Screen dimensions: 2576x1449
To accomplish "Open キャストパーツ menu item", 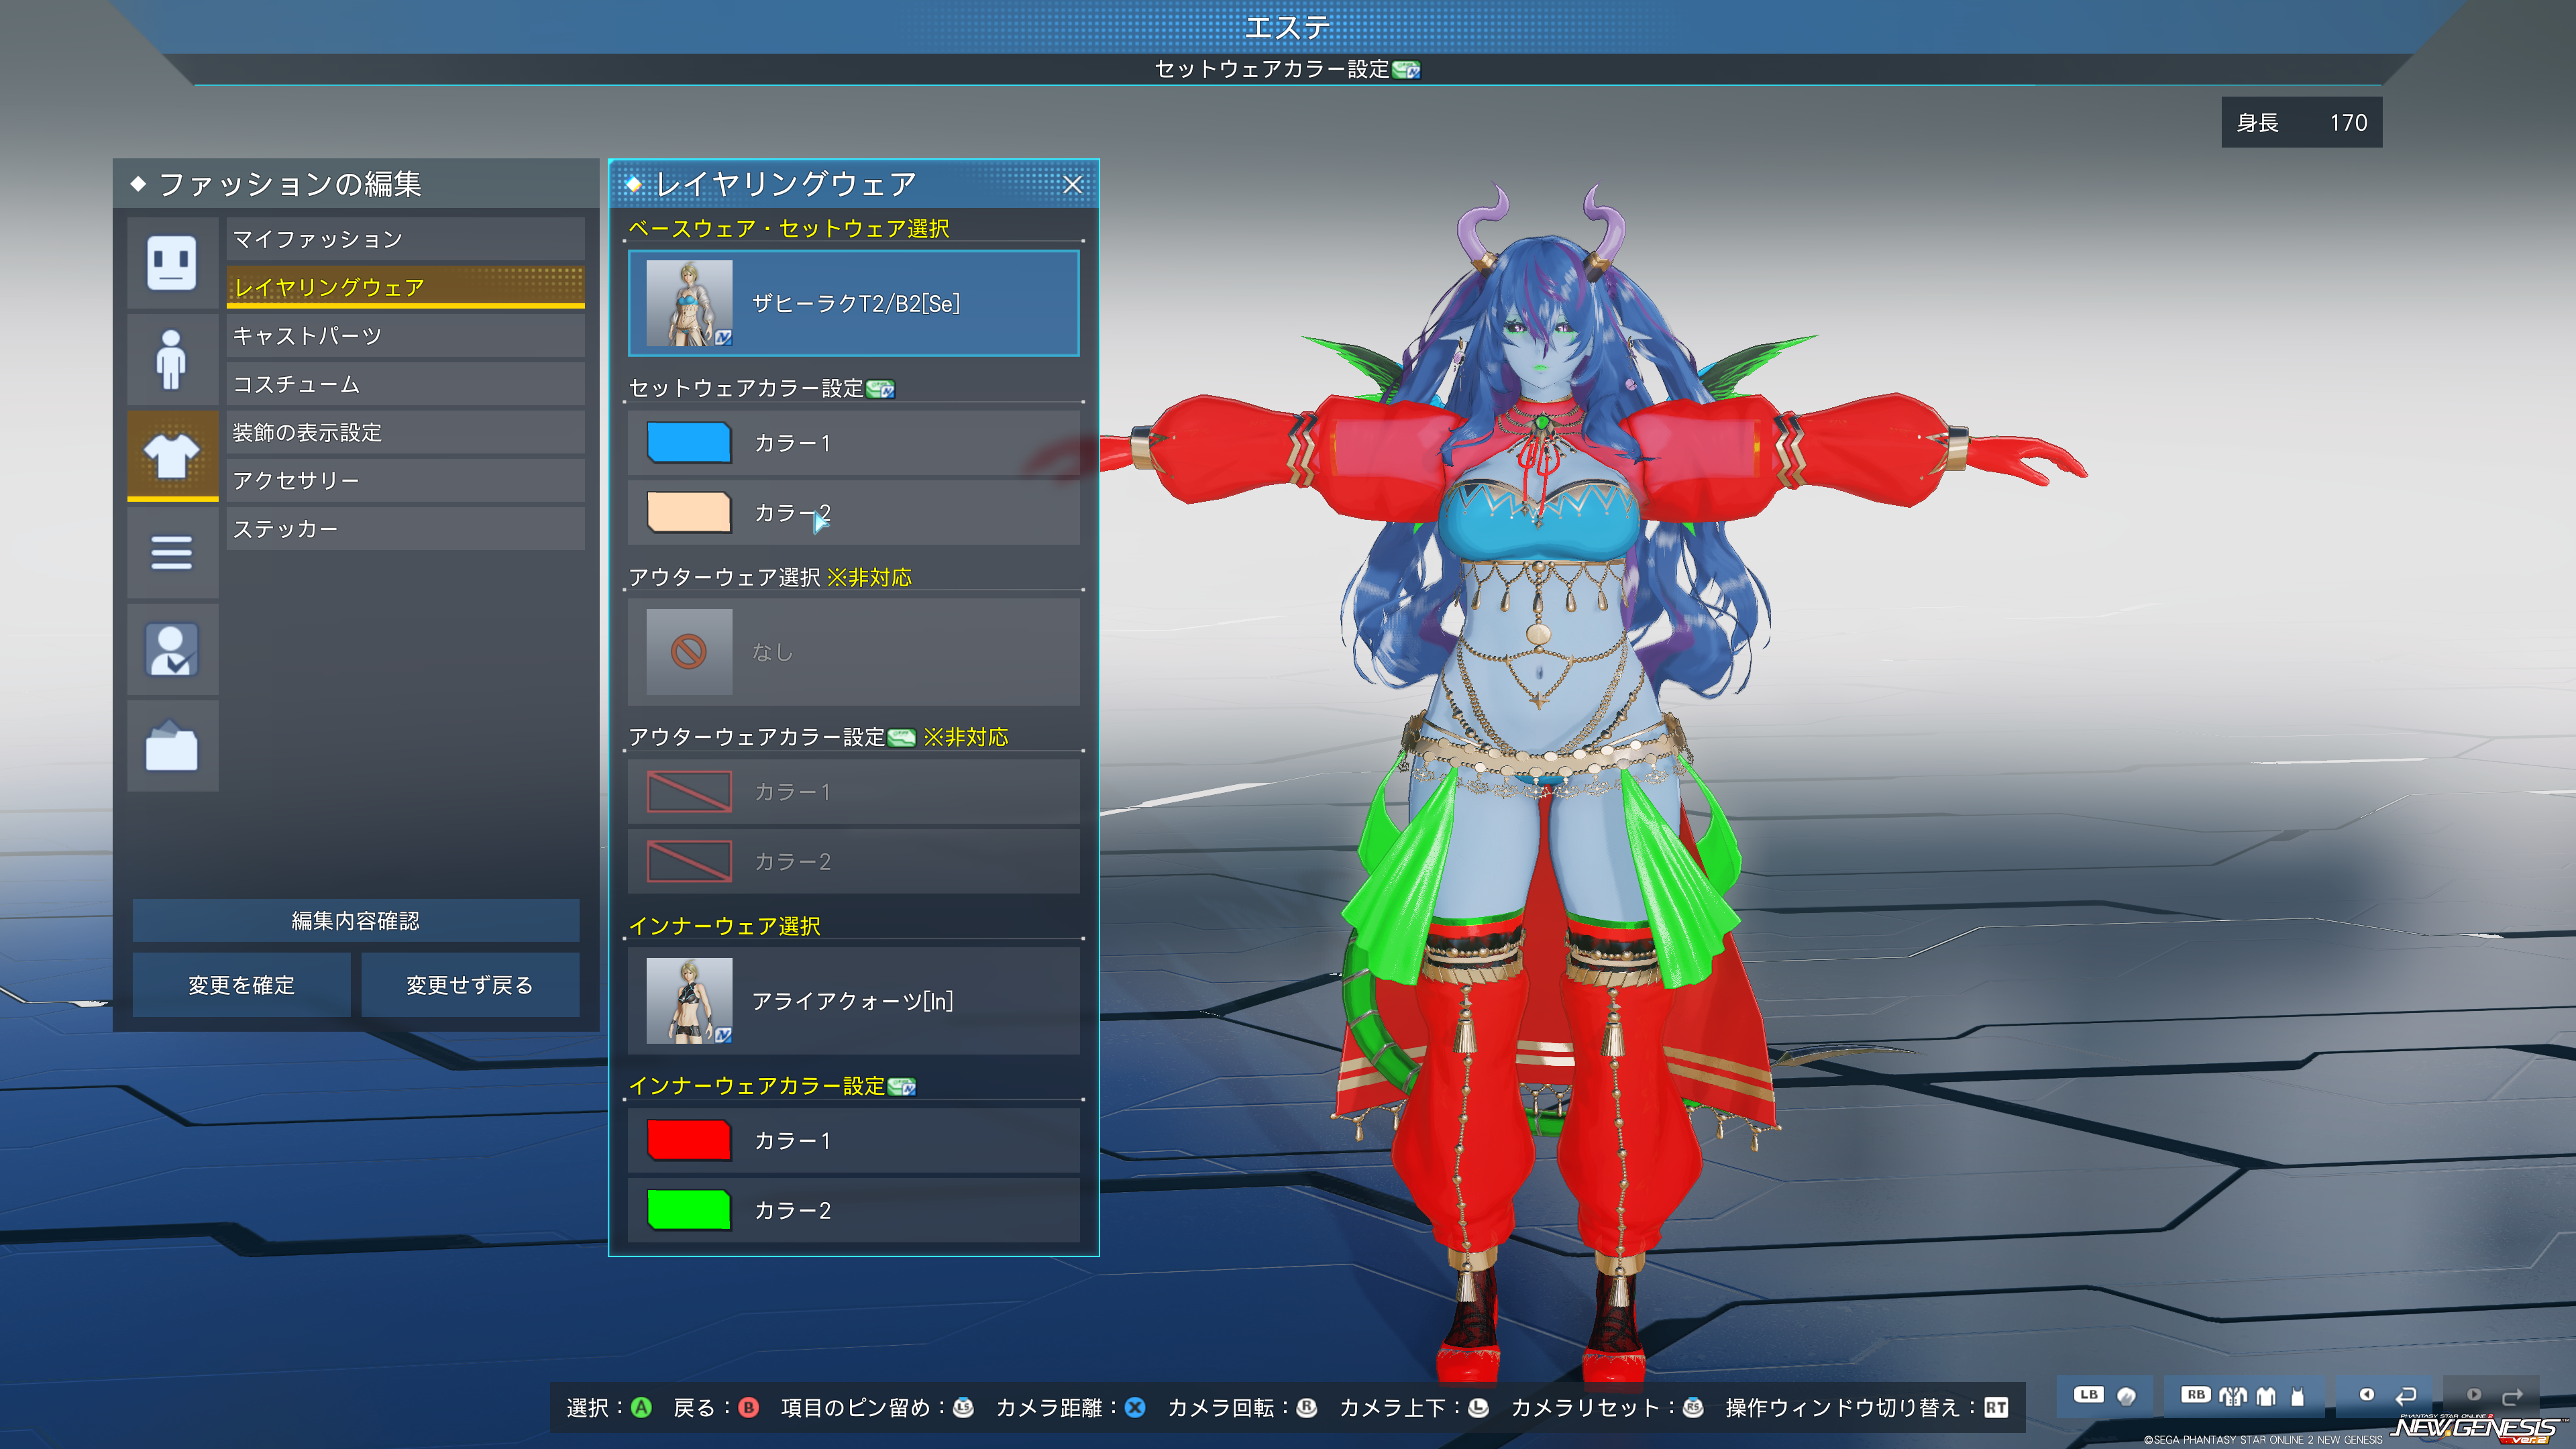I will (405, 336).
